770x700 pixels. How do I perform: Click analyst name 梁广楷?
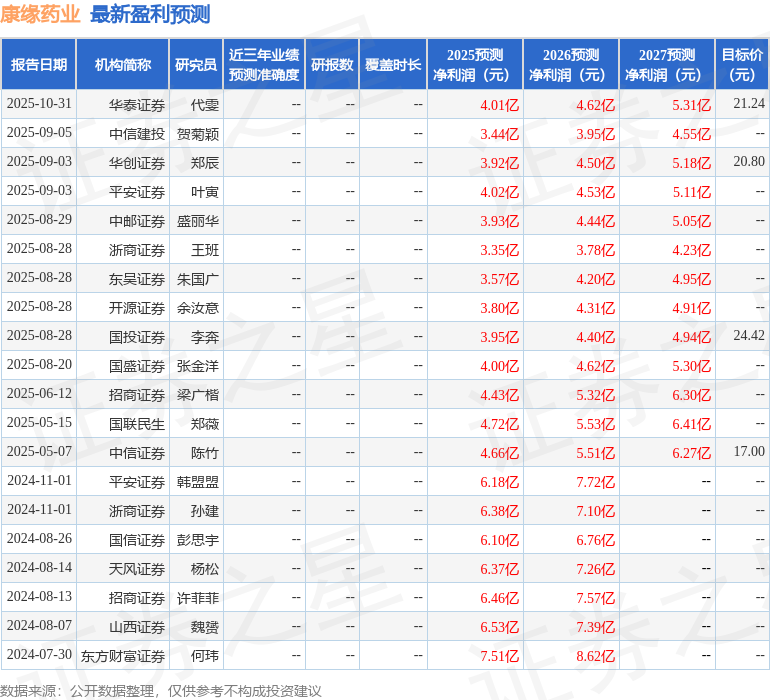198,394
